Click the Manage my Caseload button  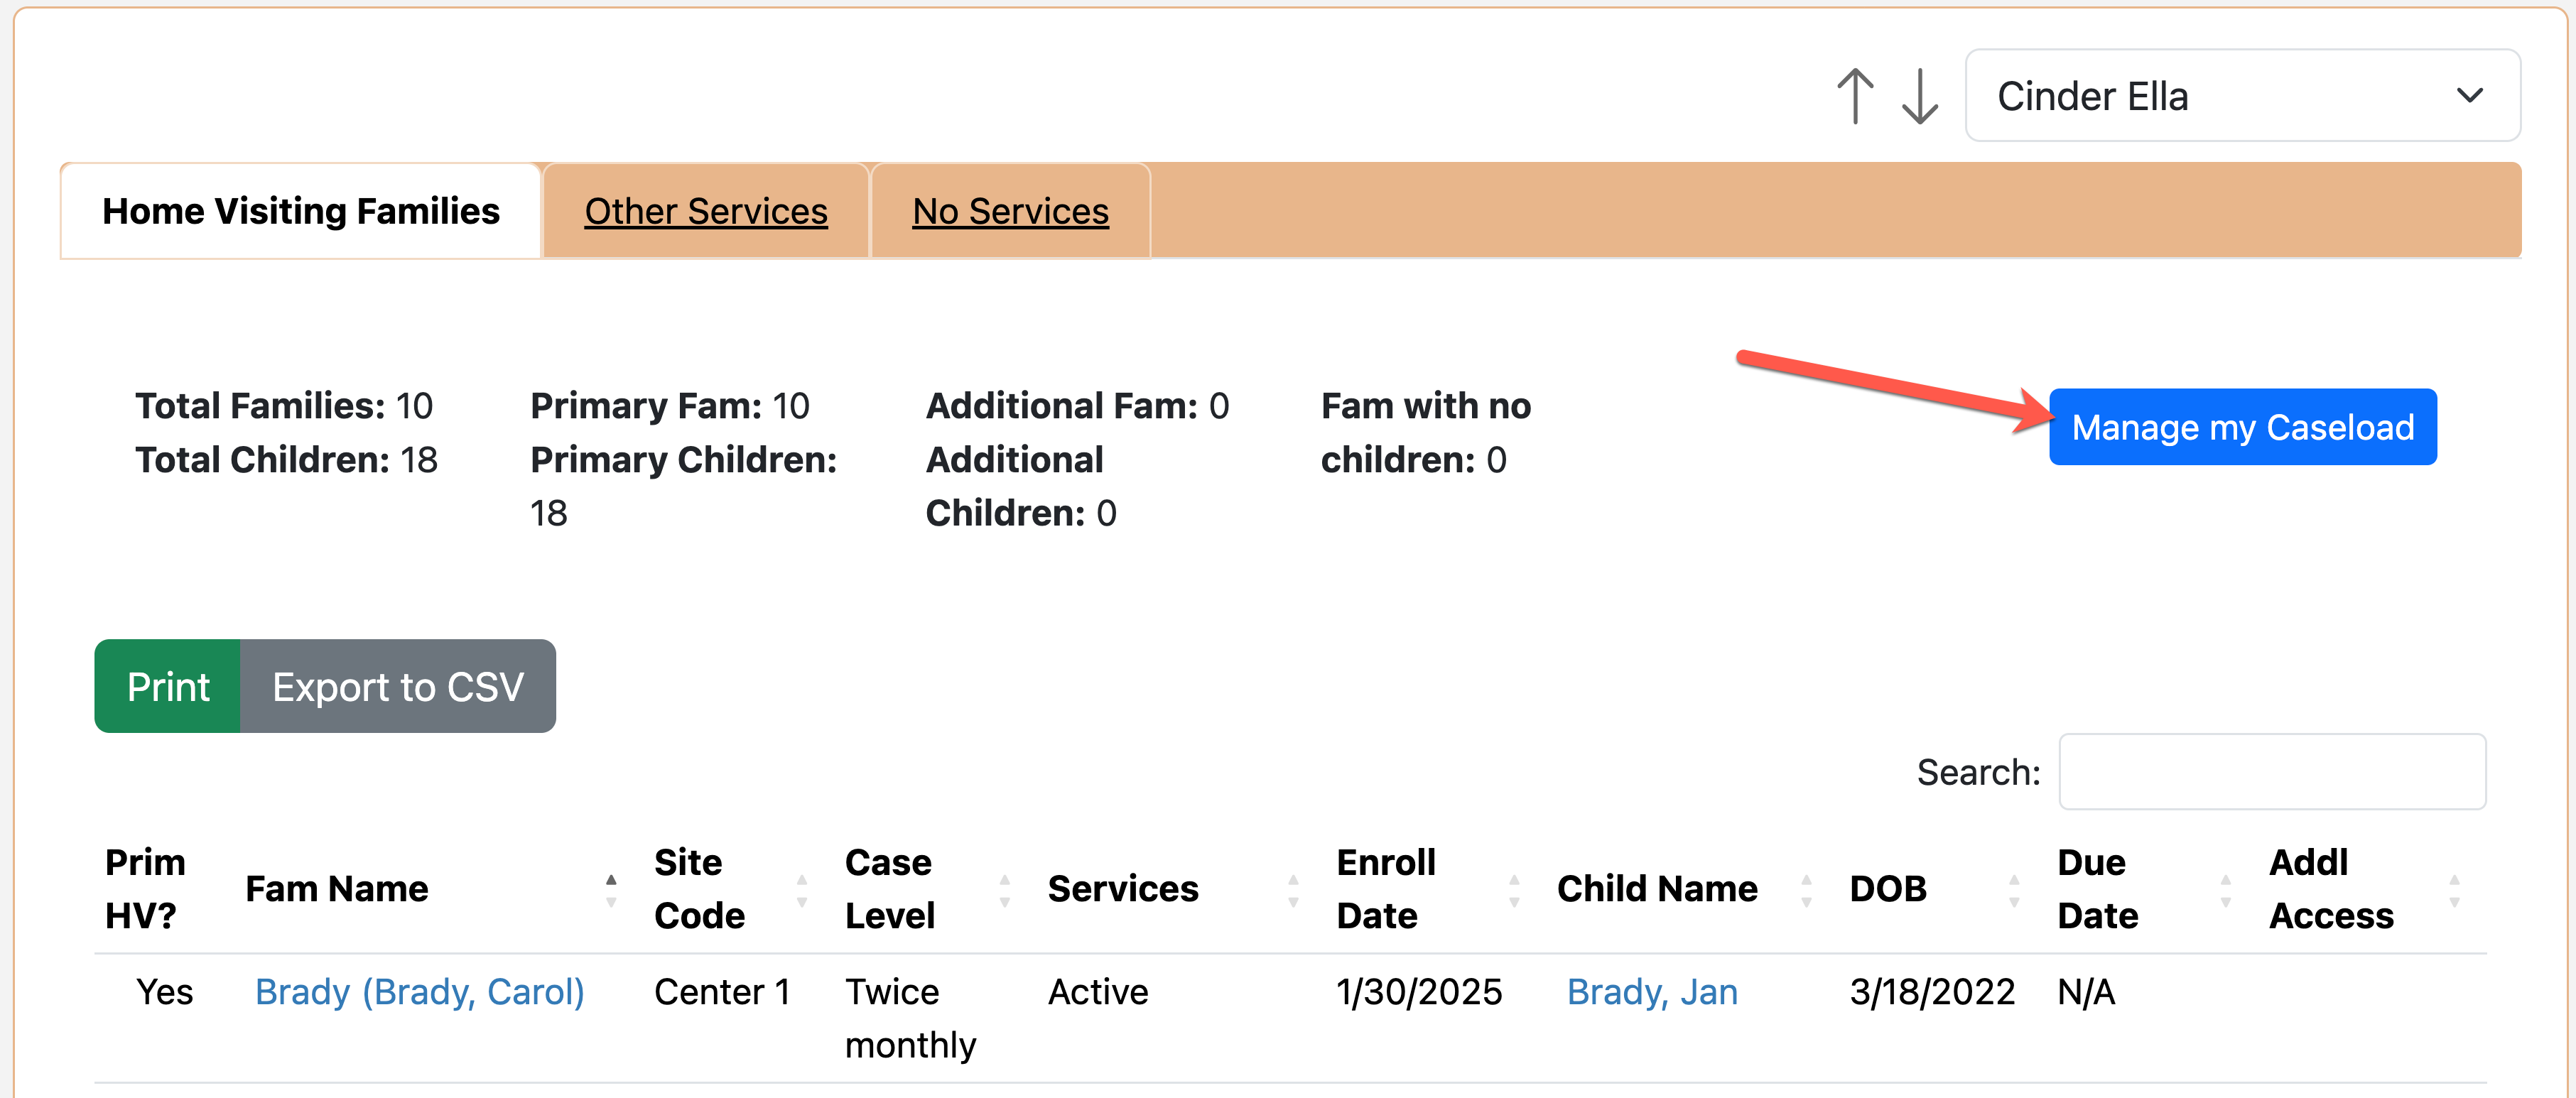pyautogui.click(x=2242, y=427)
